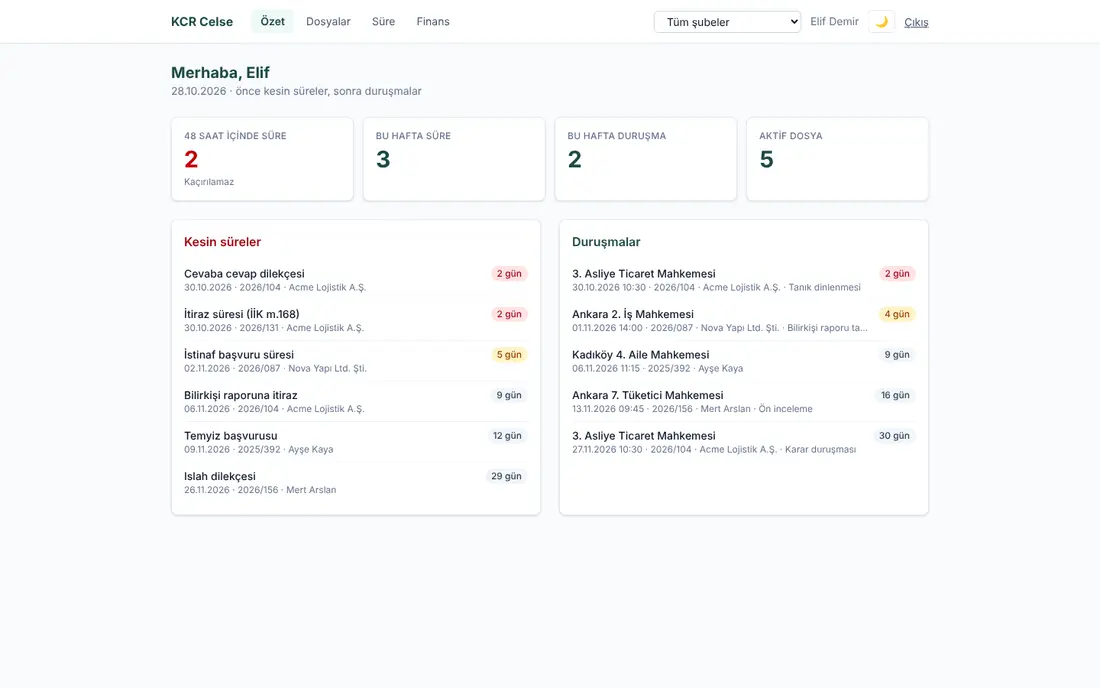Click the 29 gün badge on Islah row
The width and height of the screenshot is (1100, 688).
click(x=506, y=477)
